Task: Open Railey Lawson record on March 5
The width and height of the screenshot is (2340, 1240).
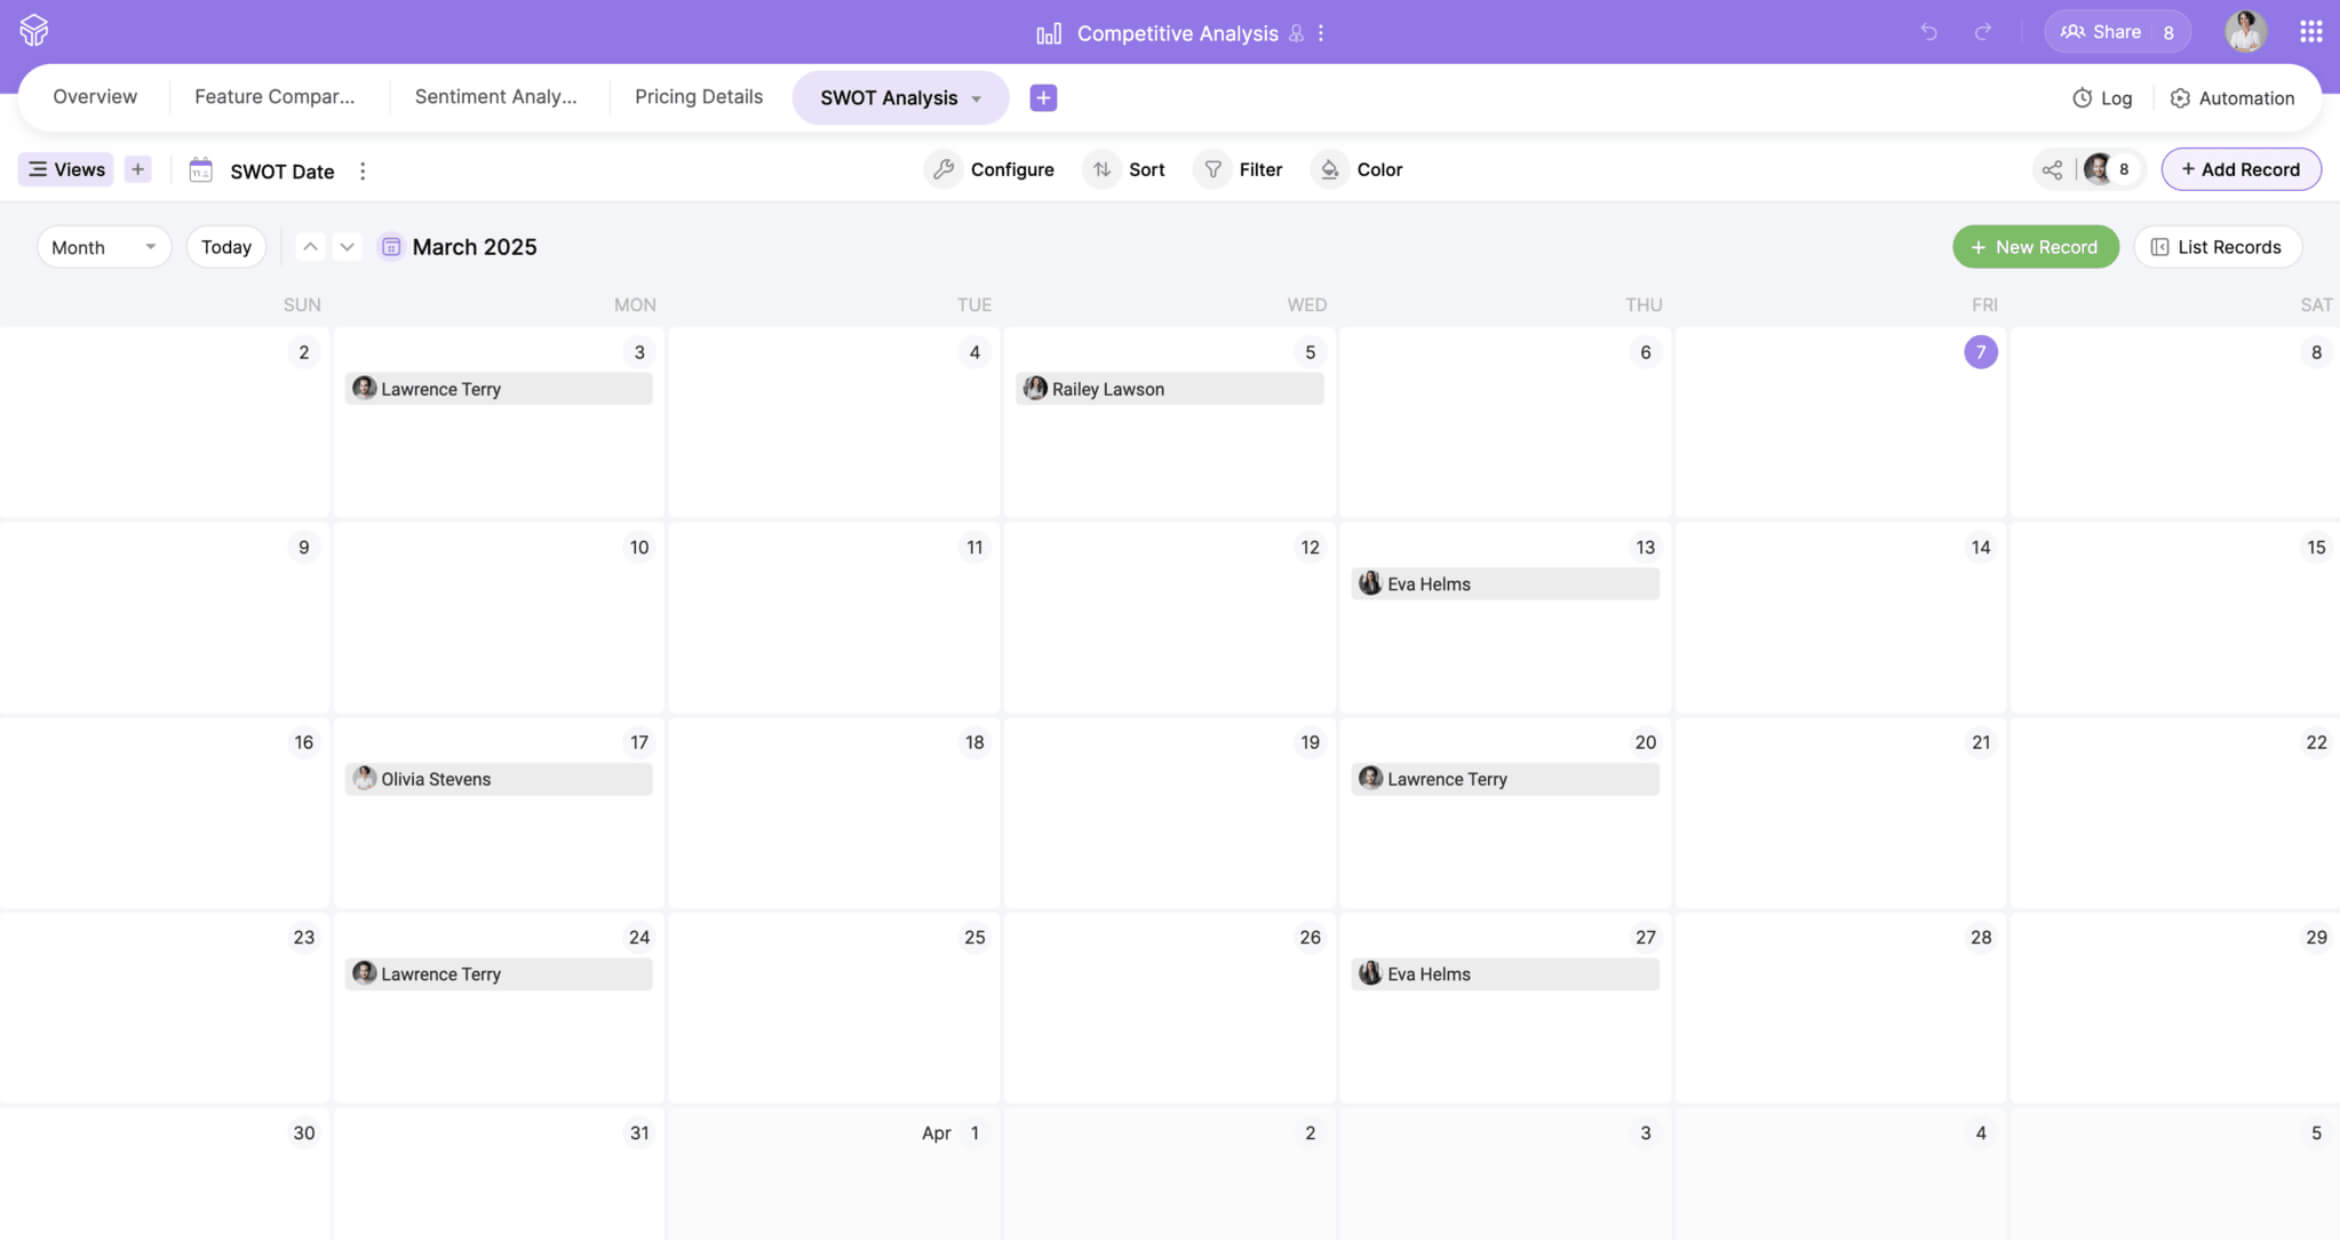Action: pos(1169,389)
